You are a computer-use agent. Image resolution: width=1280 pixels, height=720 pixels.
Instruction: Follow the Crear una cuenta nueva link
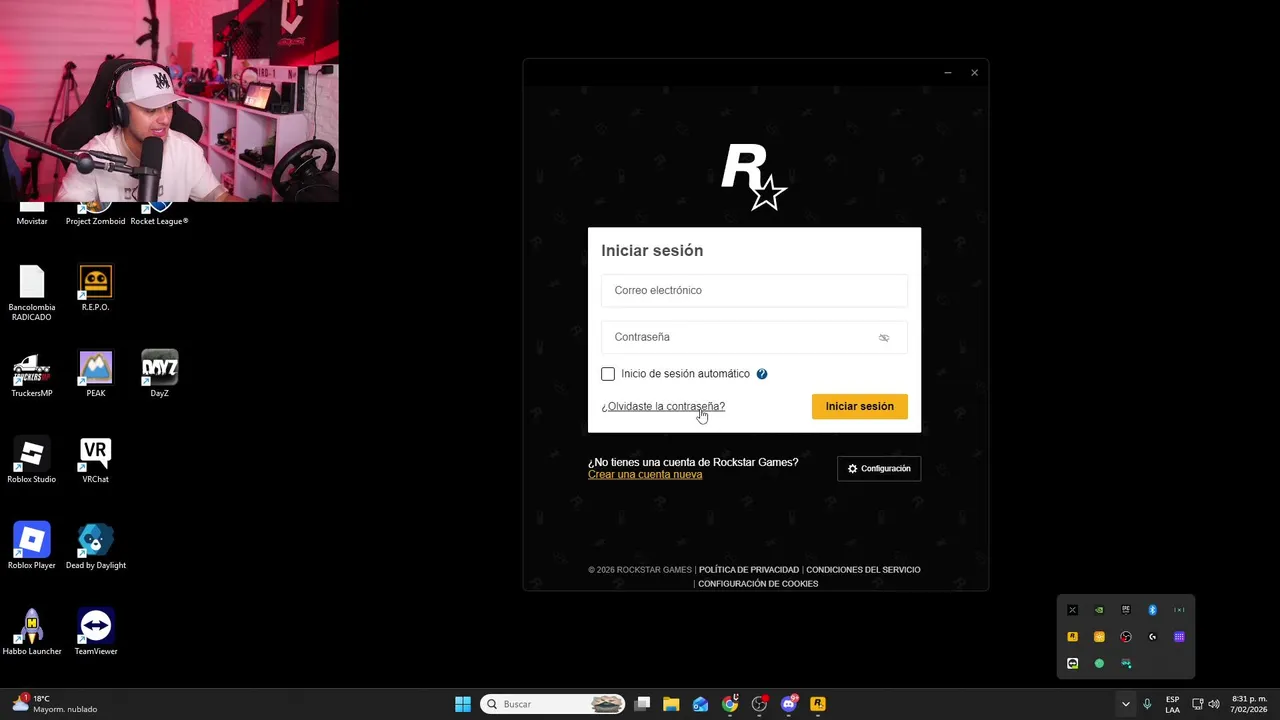click(645, 475)
